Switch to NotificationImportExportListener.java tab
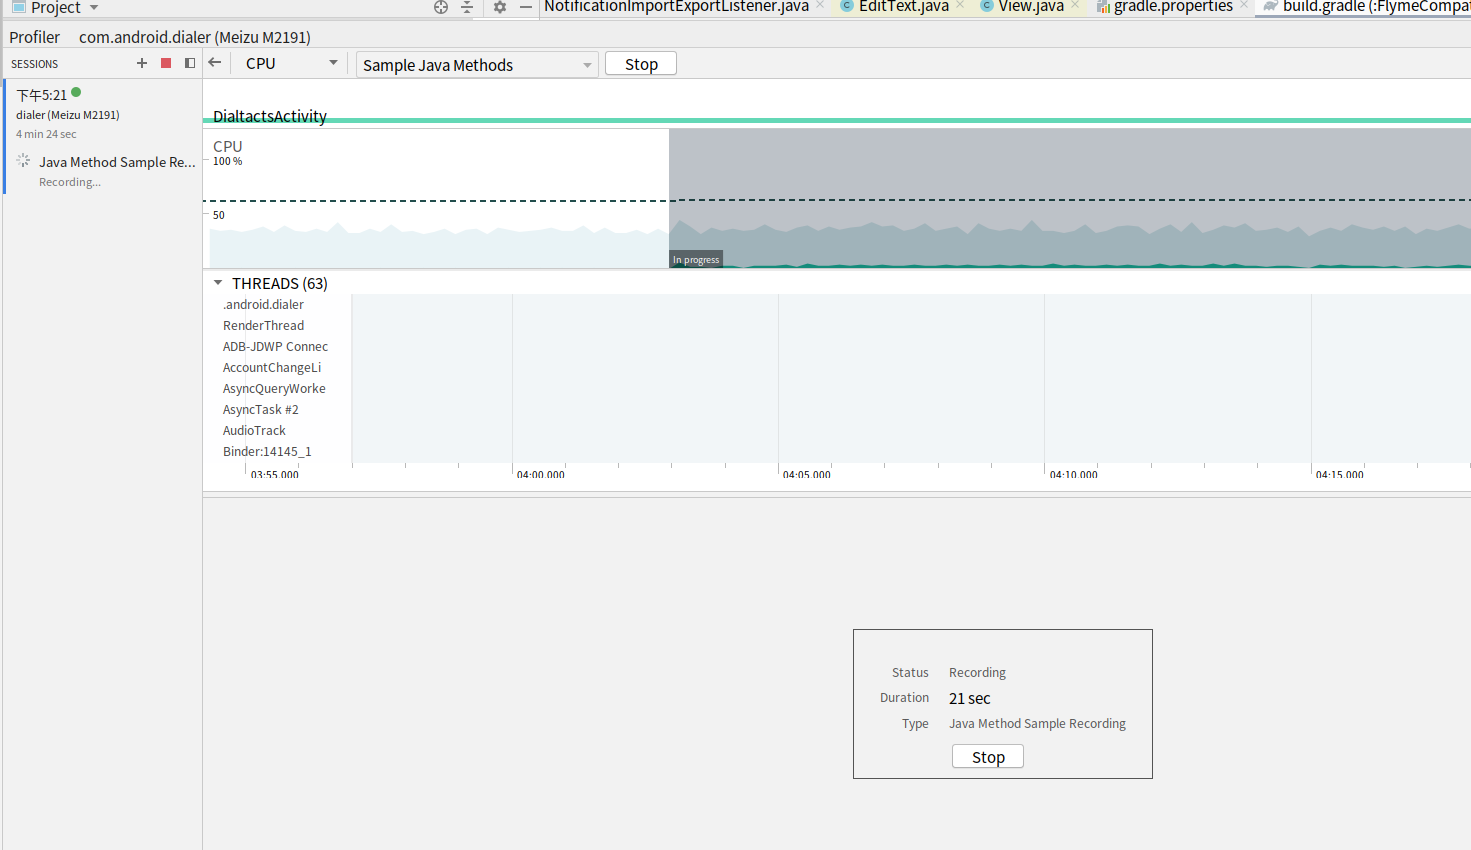Viewport: 1471px width, 850px height. coord(676,6)
